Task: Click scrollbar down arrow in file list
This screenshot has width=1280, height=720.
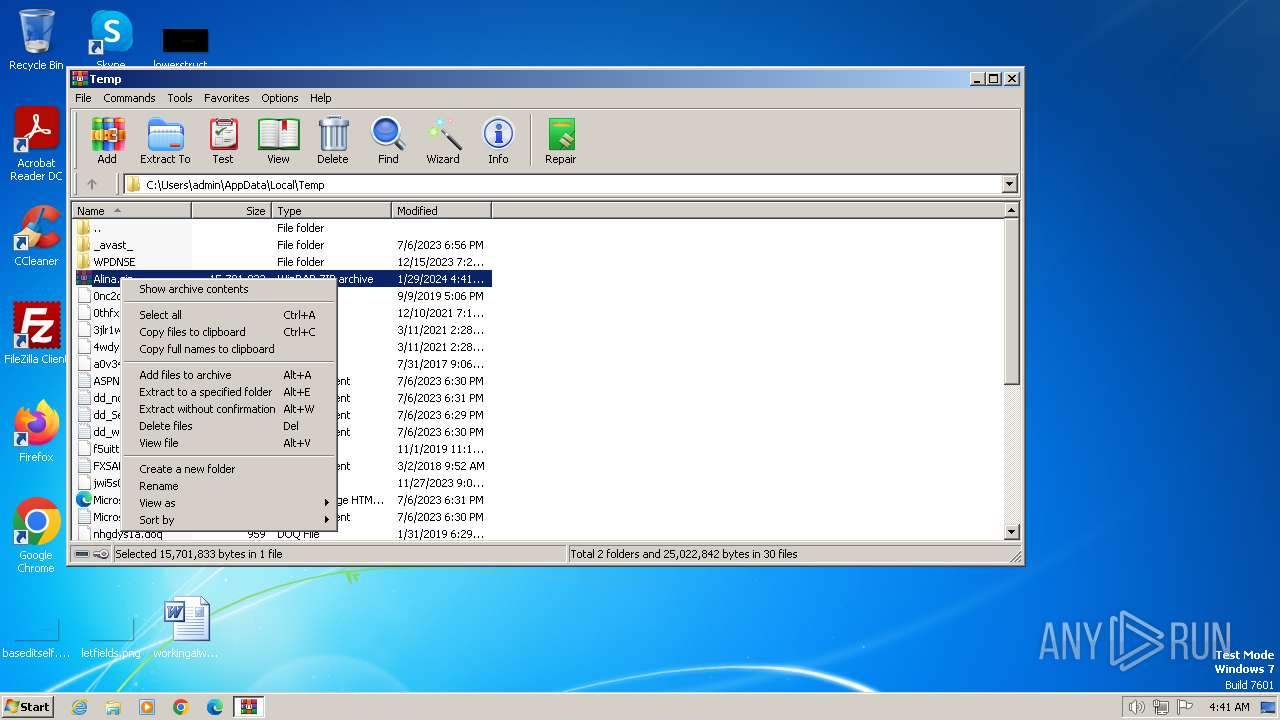Action: click(x=1011, y=533)
